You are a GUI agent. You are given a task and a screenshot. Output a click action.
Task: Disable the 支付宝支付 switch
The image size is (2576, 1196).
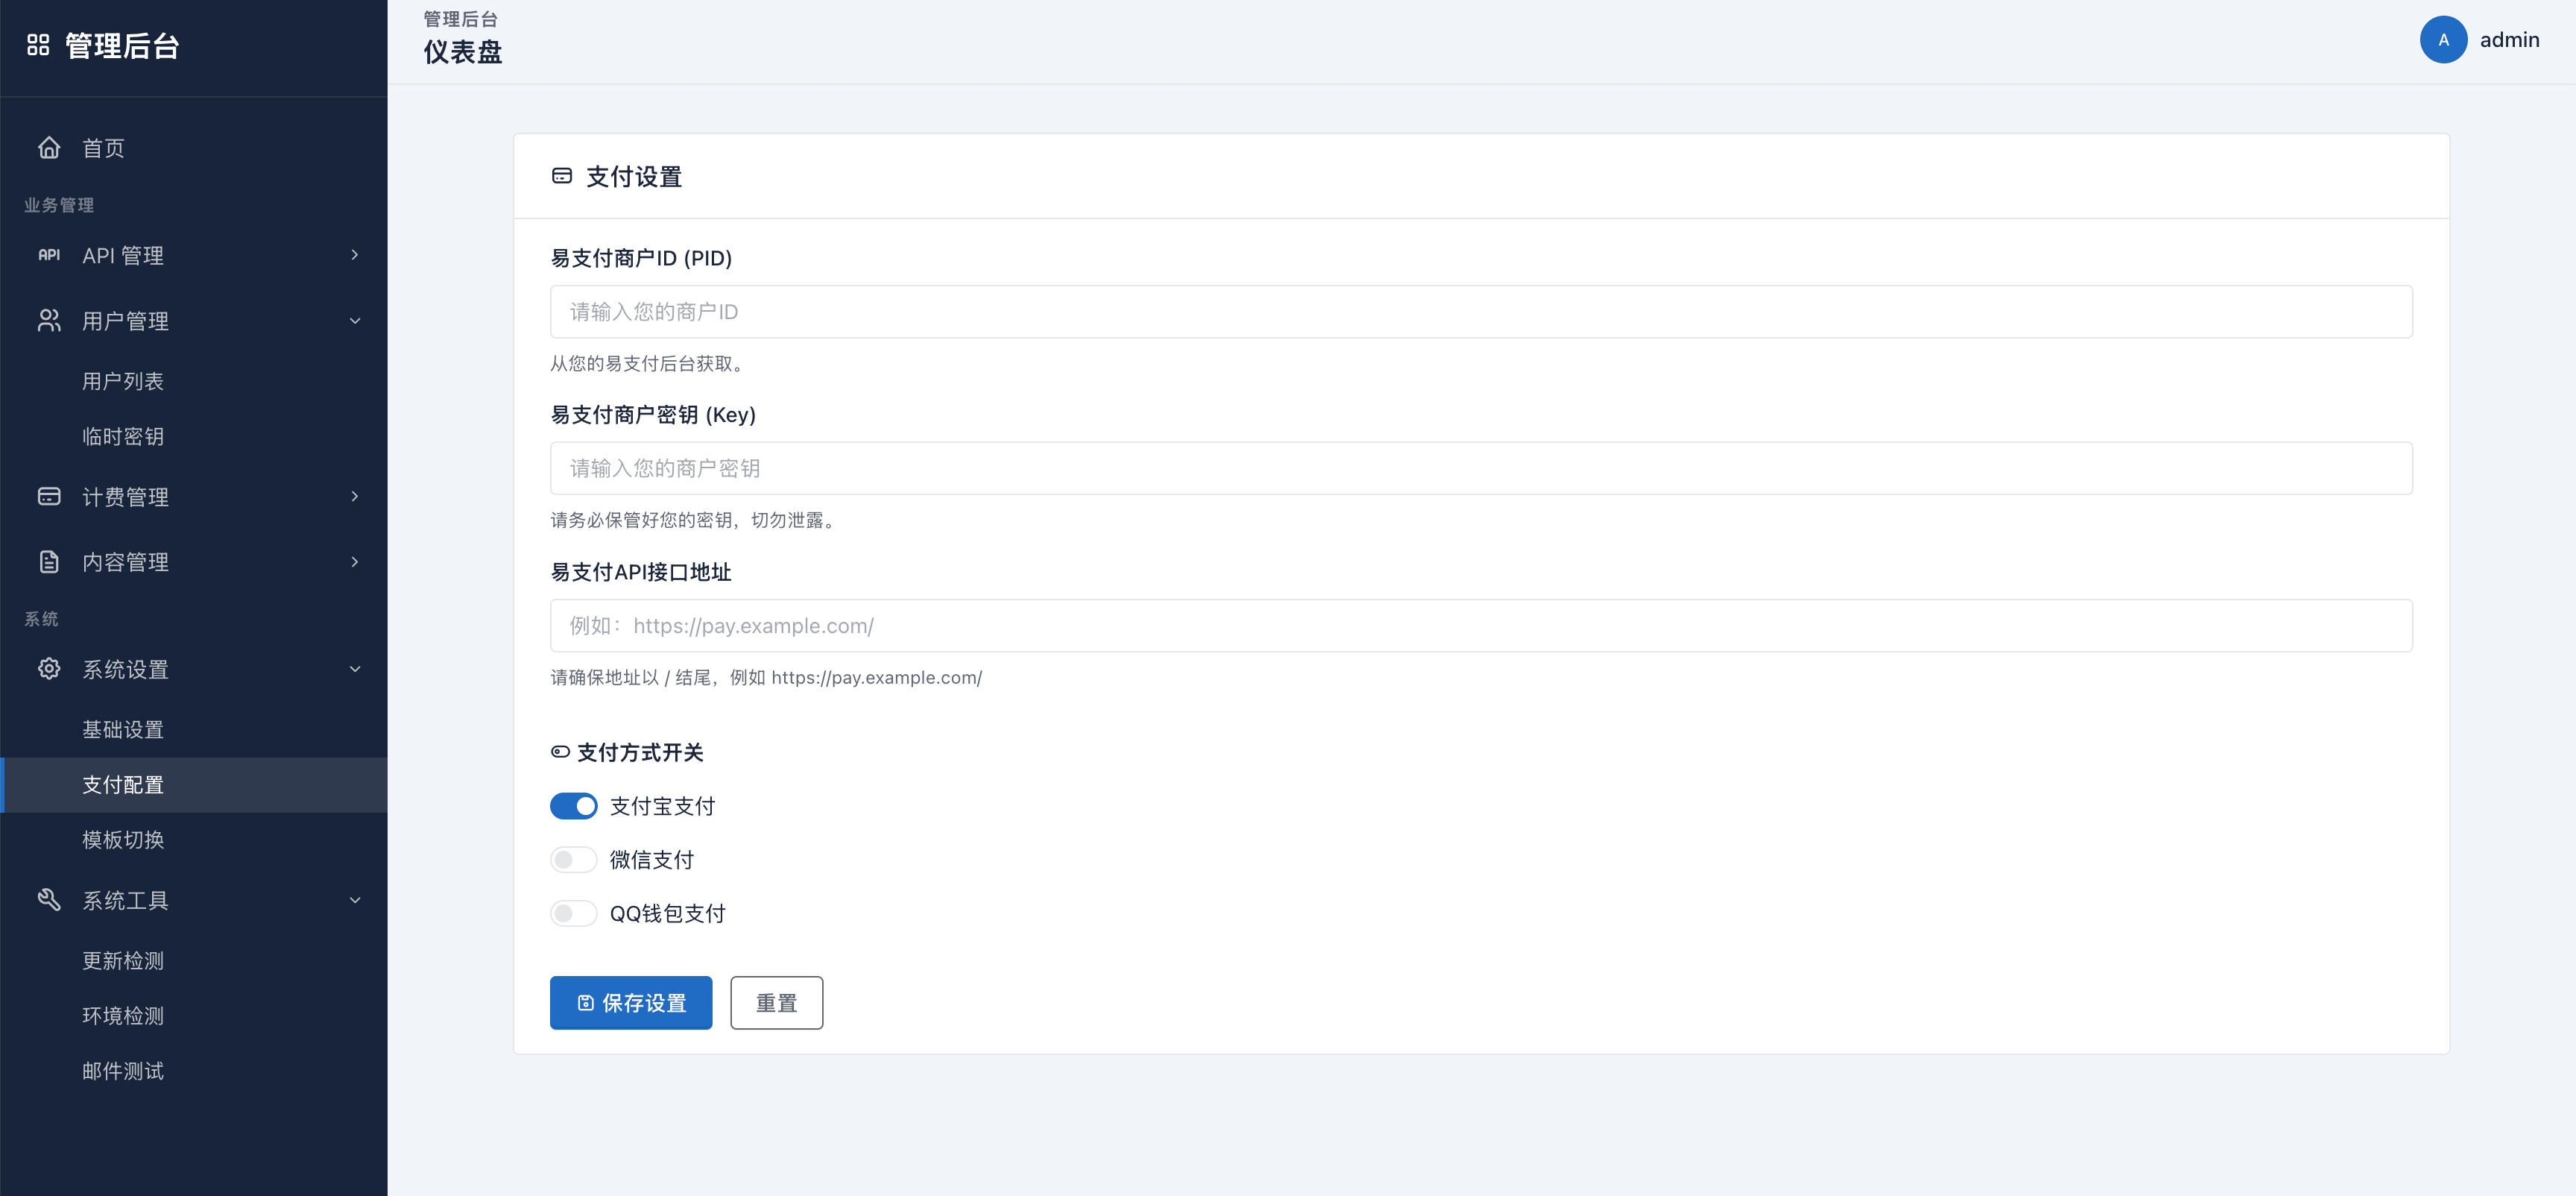573,806
